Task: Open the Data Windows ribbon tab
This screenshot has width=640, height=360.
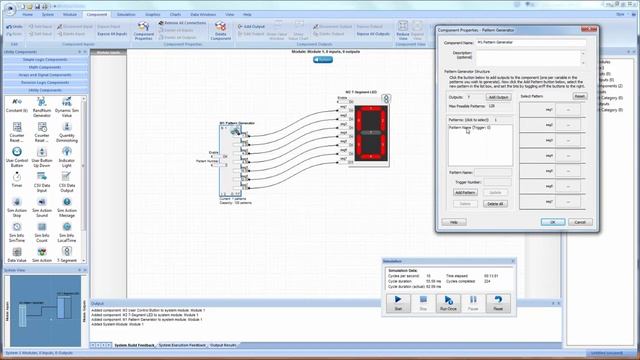Action: [203, 14]
